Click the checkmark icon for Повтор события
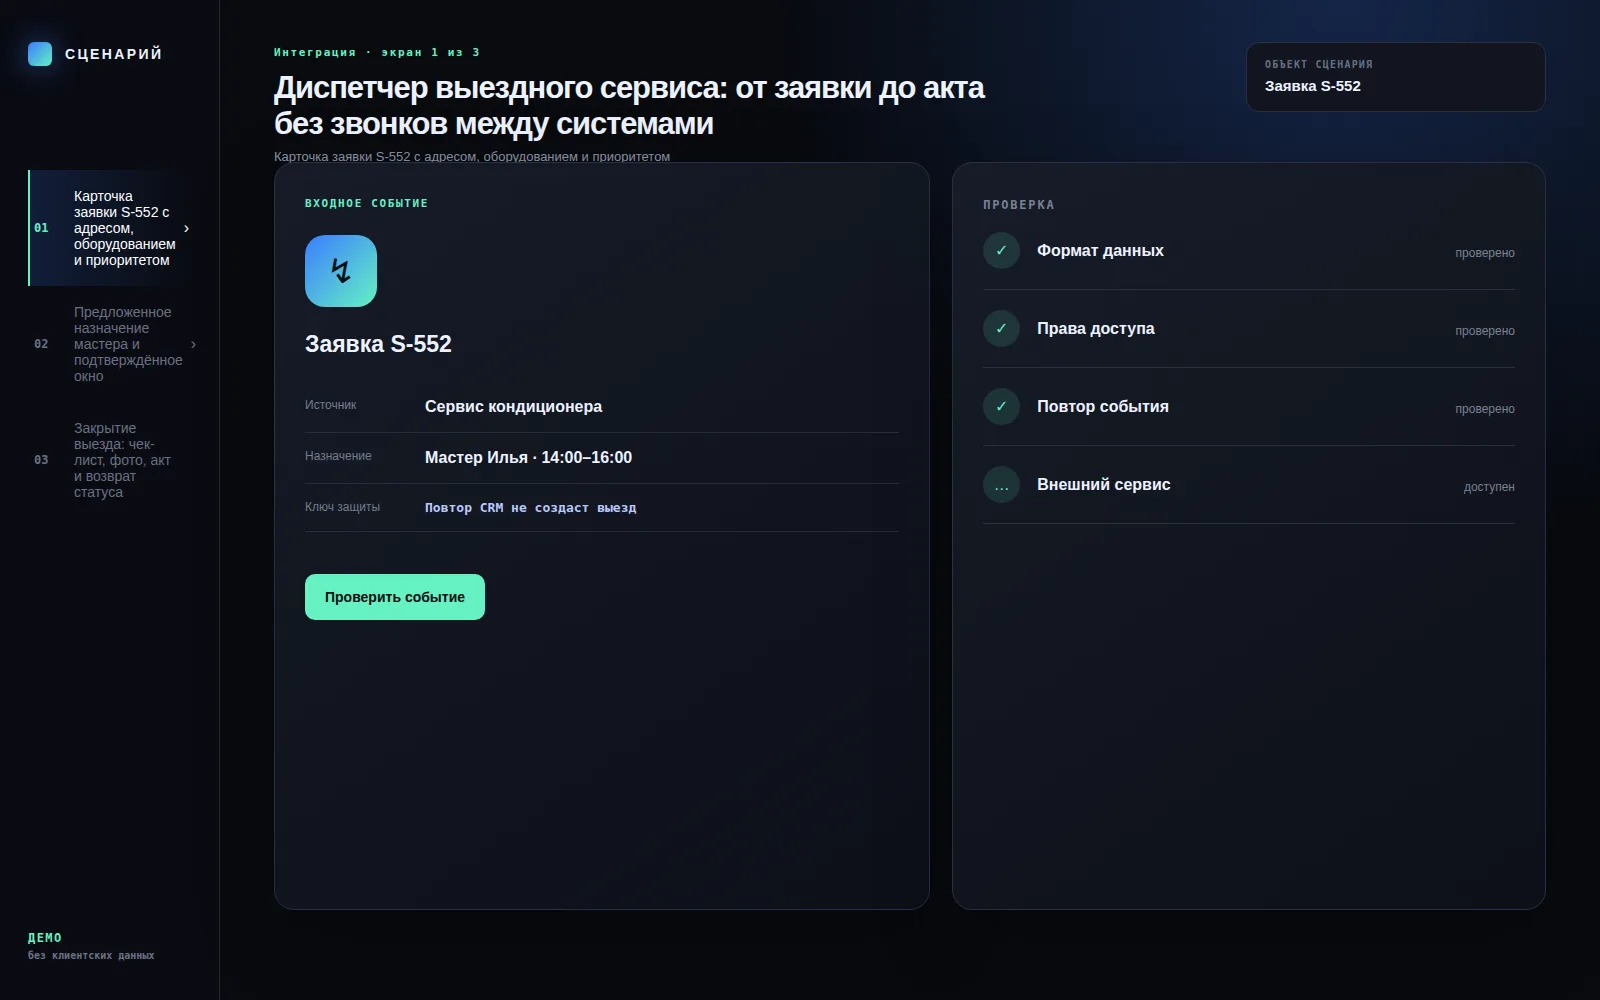1600x1000 pixels. click(1001, 406)
